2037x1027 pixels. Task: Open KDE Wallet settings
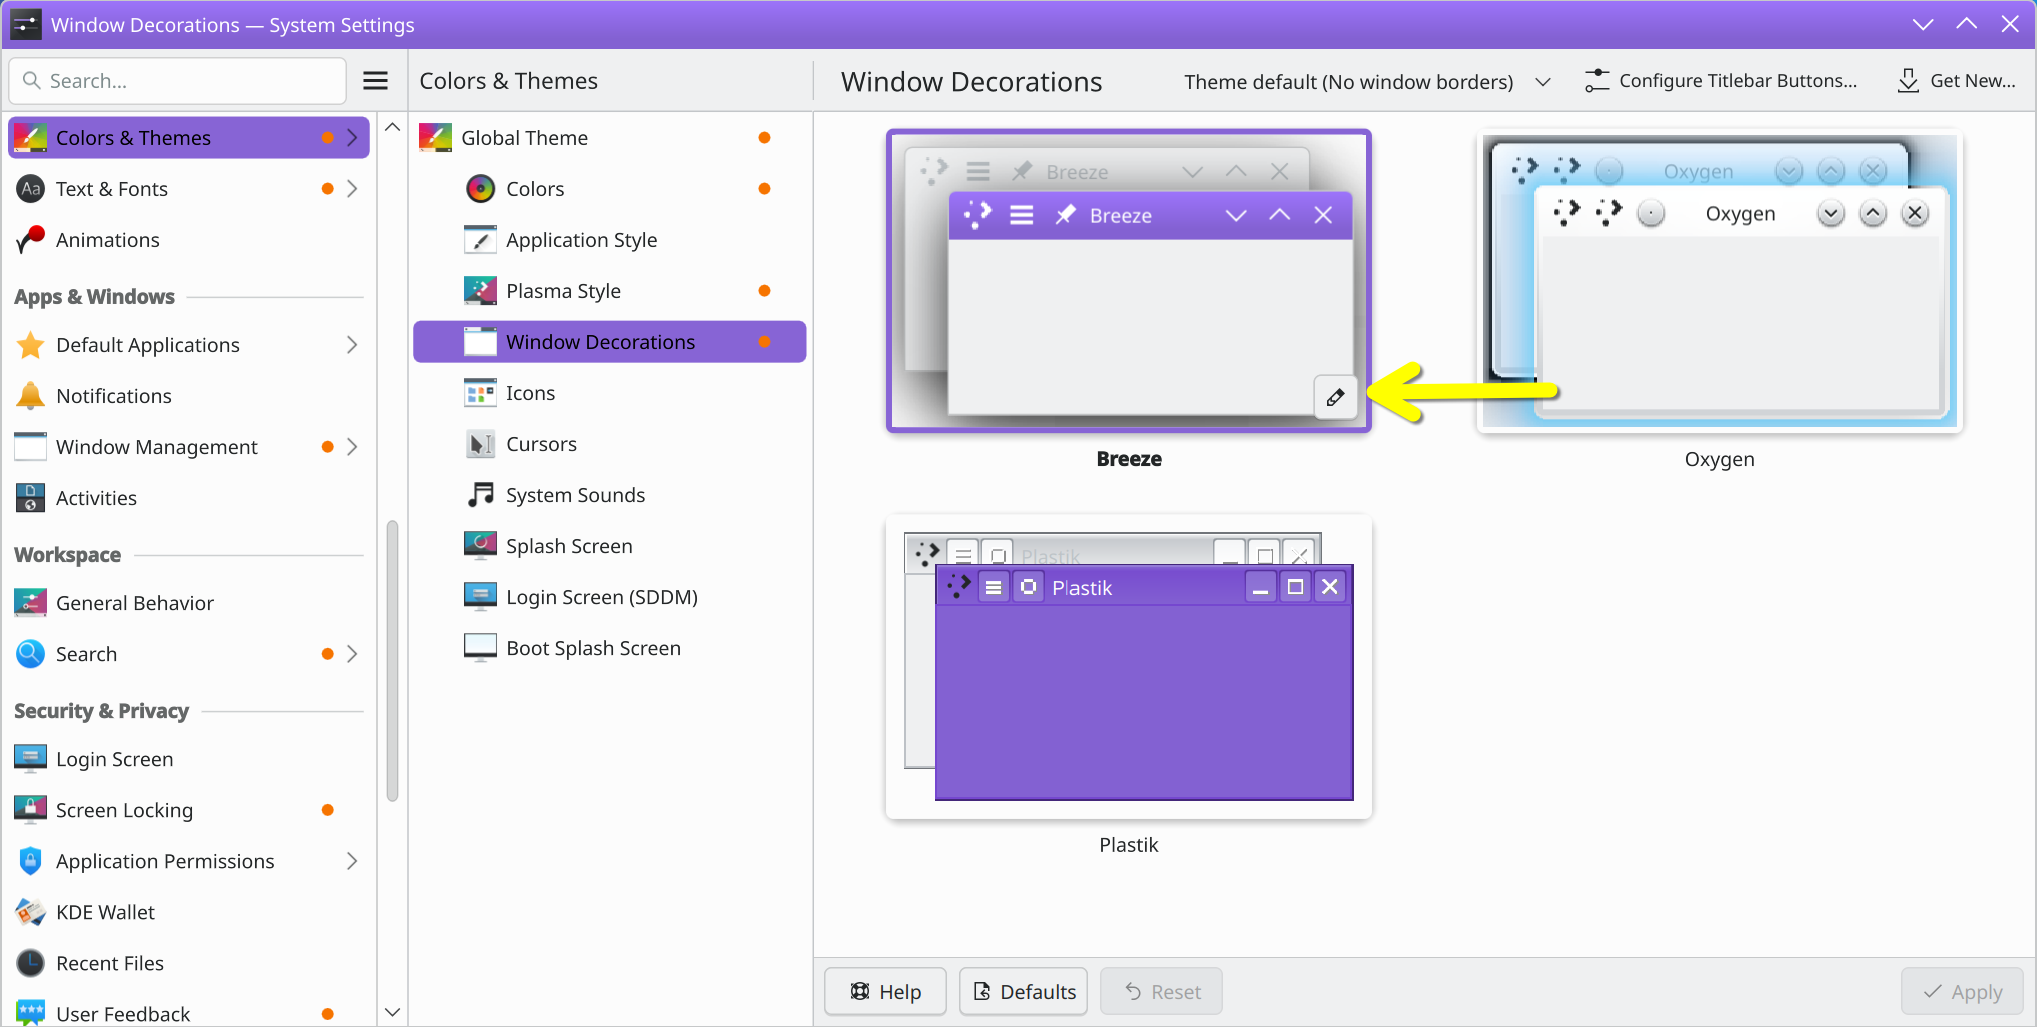click(x=189, y=912)
